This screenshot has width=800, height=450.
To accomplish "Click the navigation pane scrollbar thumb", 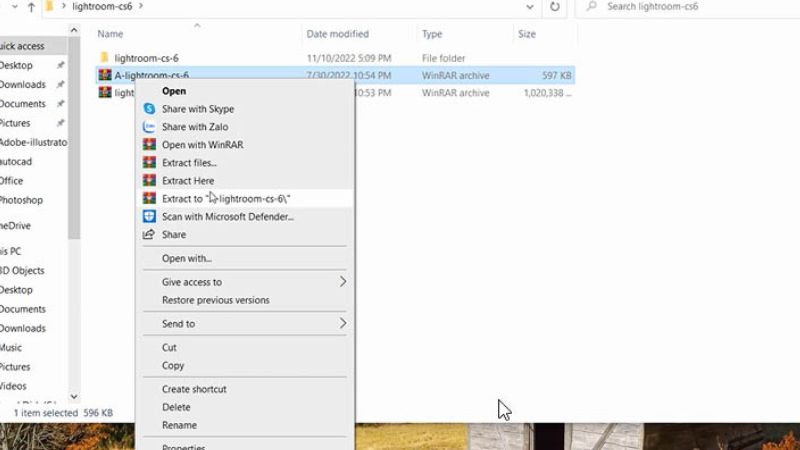I will tap(74, 138).
